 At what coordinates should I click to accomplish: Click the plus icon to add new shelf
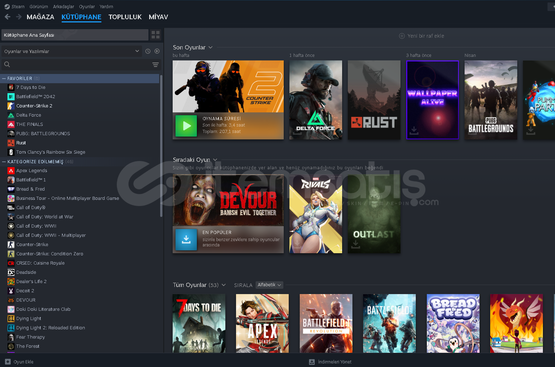tap(402, 36)
